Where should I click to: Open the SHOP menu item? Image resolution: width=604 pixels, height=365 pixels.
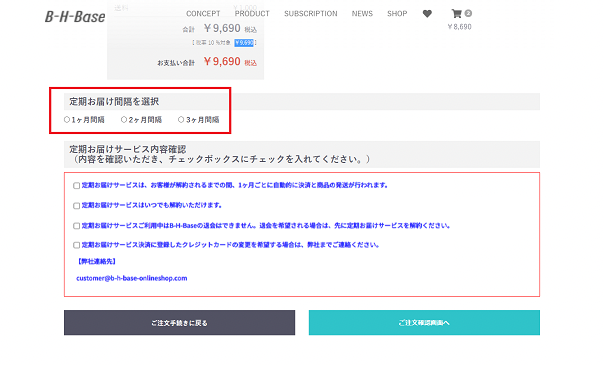click(397, 14)
